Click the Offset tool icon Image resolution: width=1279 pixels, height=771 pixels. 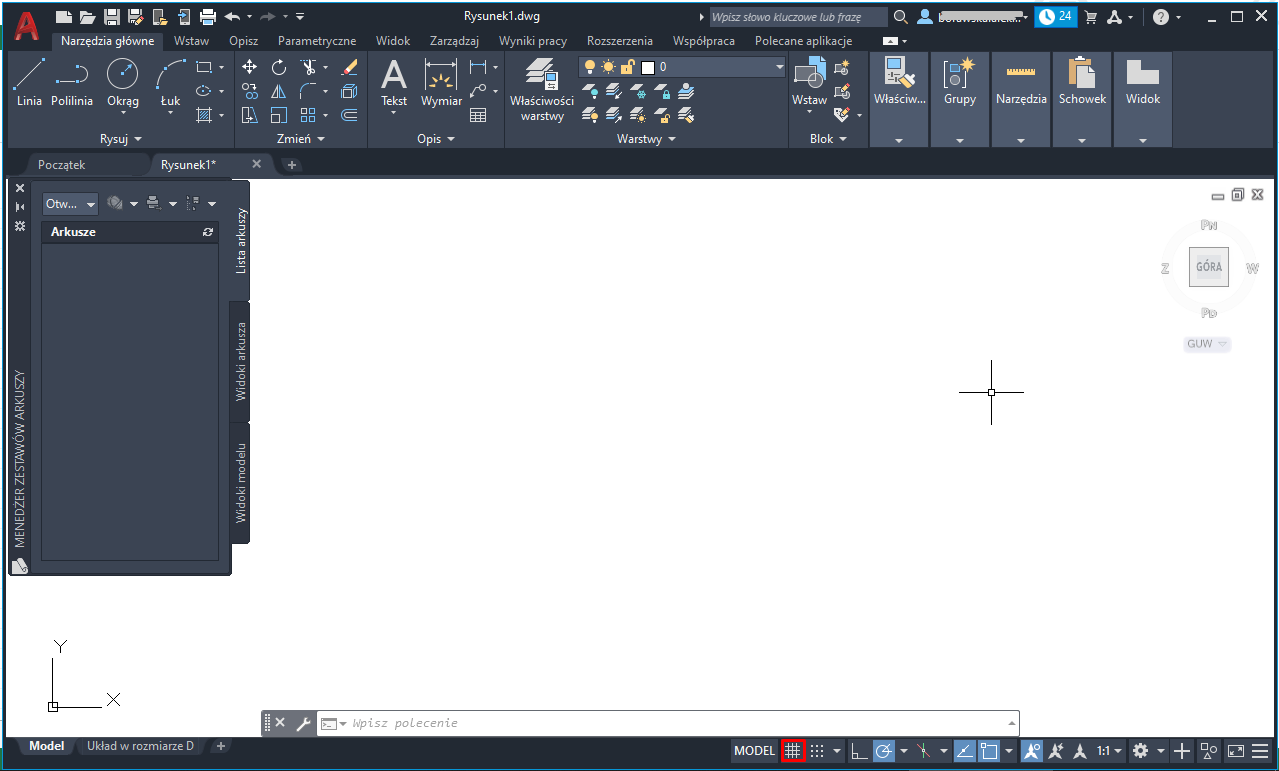click(349, 115)
